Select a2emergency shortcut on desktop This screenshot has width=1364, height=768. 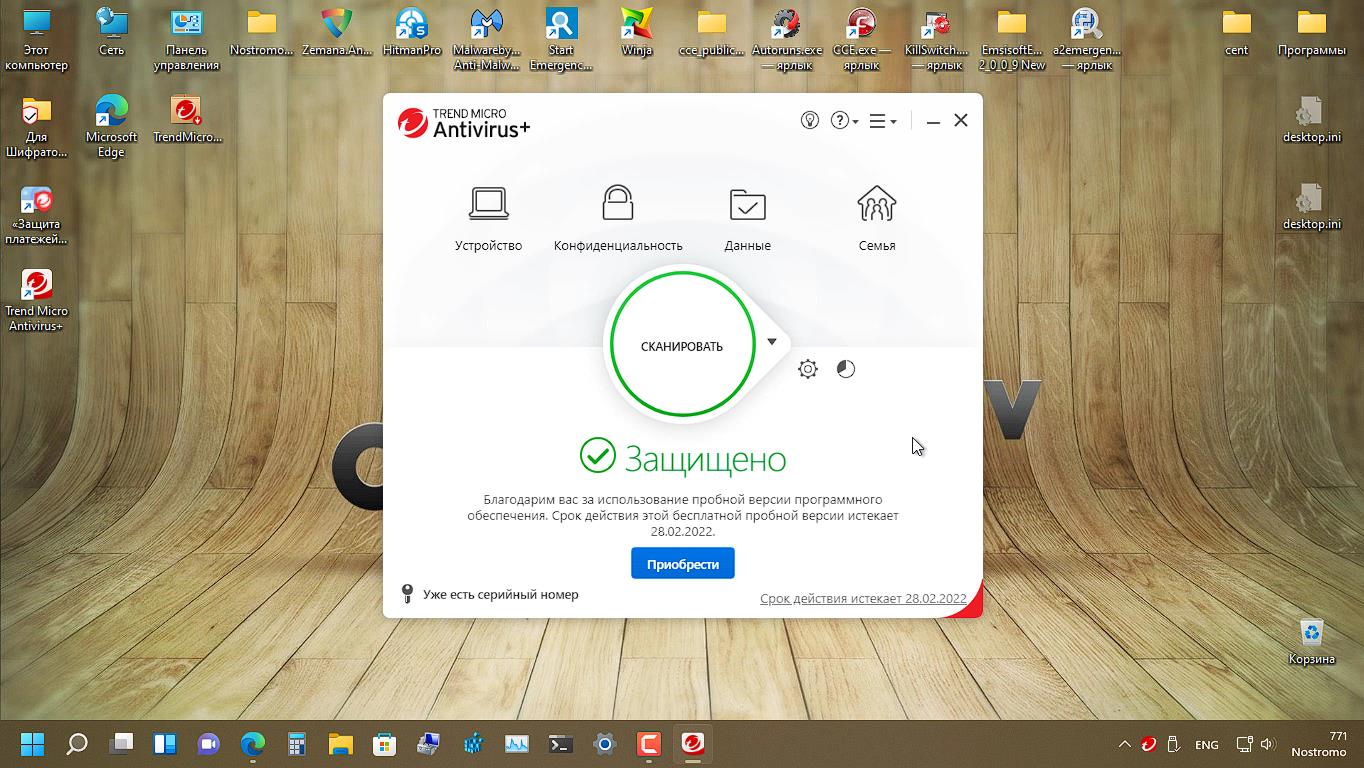coord(1086,40)
